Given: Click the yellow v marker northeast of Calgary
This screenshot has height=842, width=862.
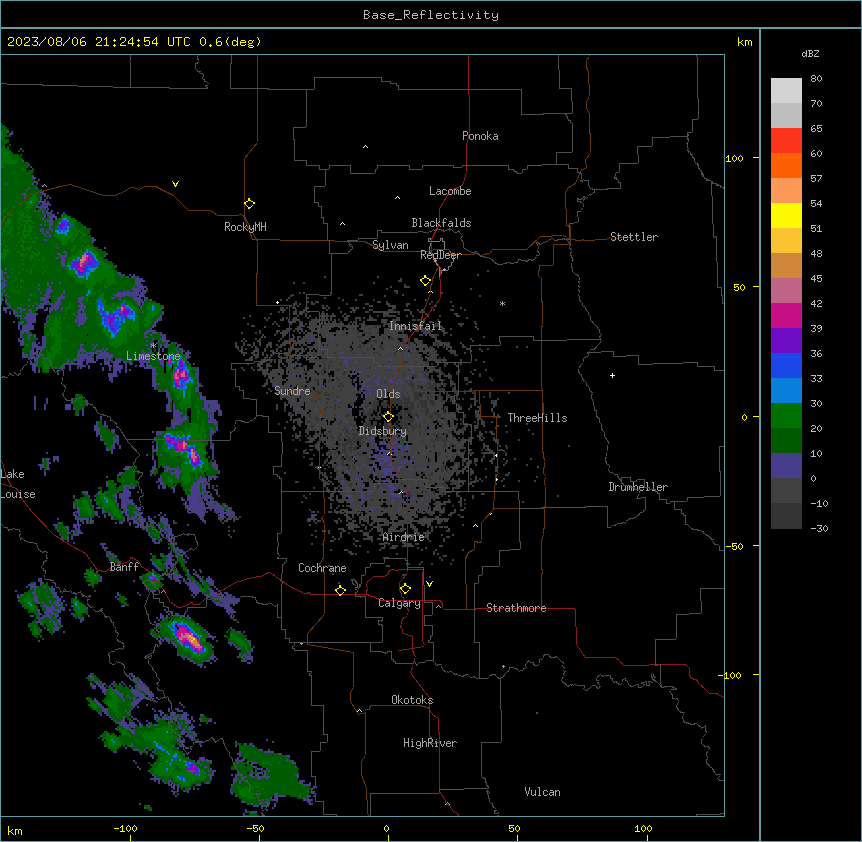Looking at the screenshot, I should point(429,584).
